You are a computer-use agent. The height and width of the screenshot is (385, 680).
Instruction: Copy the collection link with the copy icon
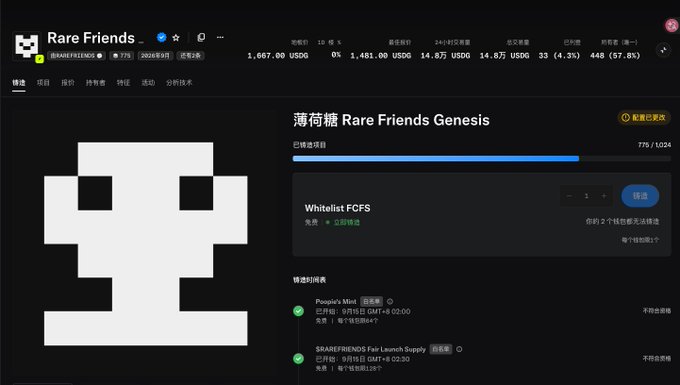click(x=201, y=37)
